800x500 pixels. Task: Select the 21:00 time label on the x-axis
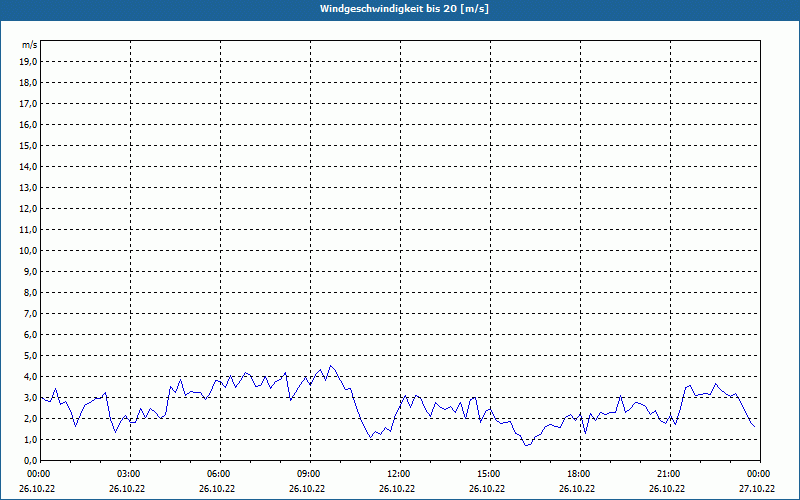668,474
